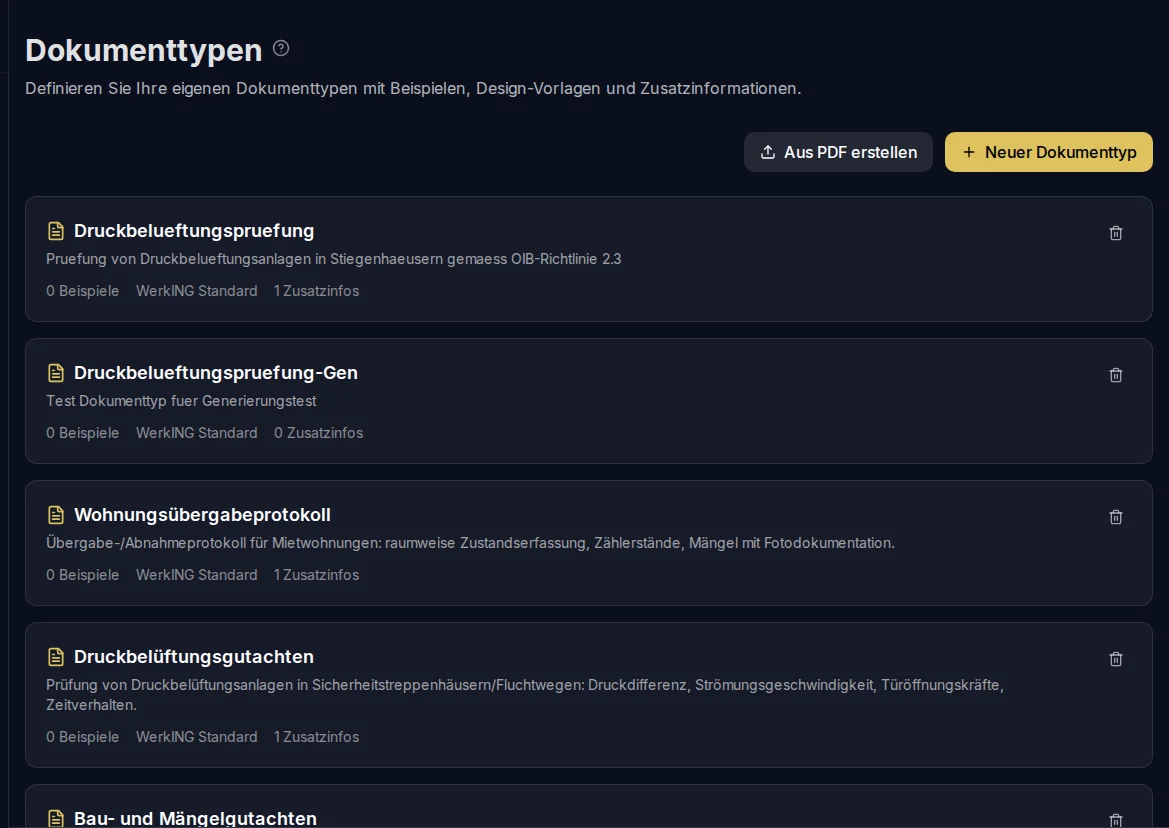This screenshot has height=828, width=1169.
Task: Open Wohnungsübergabeprotokoll document type
Action: (x=202, y=515)
